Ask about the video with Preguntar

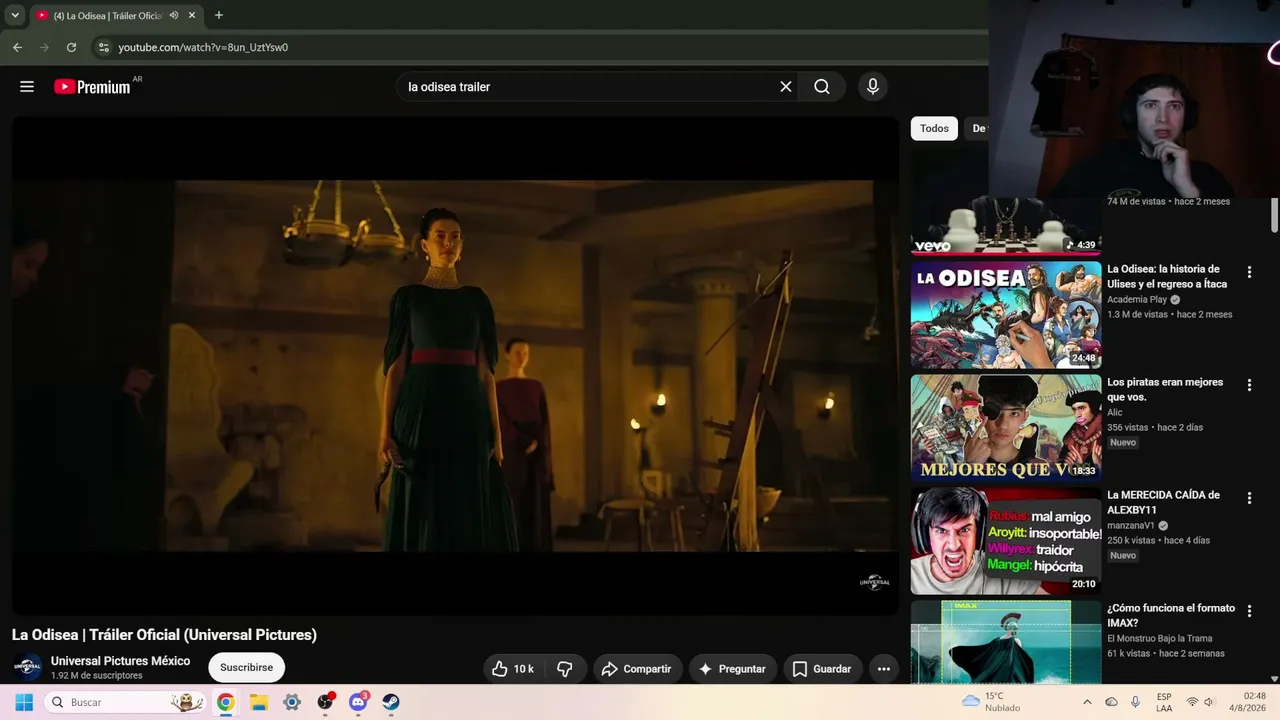click(x=732, y=669)
